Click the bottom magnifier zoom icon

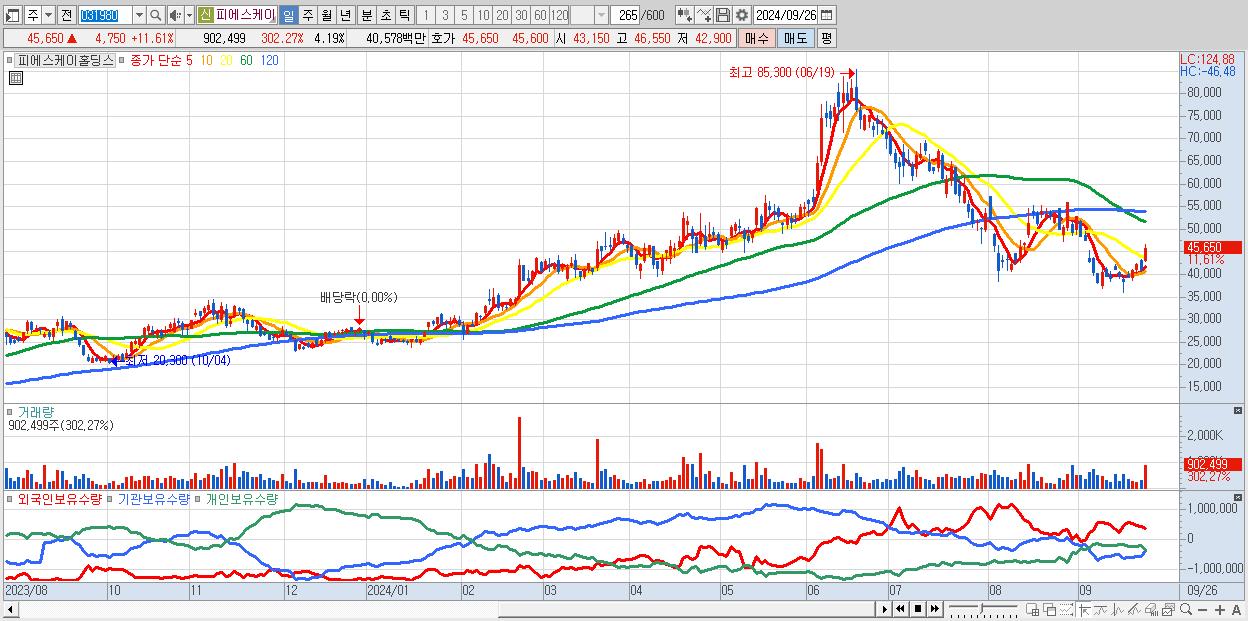pos(1186,609)
